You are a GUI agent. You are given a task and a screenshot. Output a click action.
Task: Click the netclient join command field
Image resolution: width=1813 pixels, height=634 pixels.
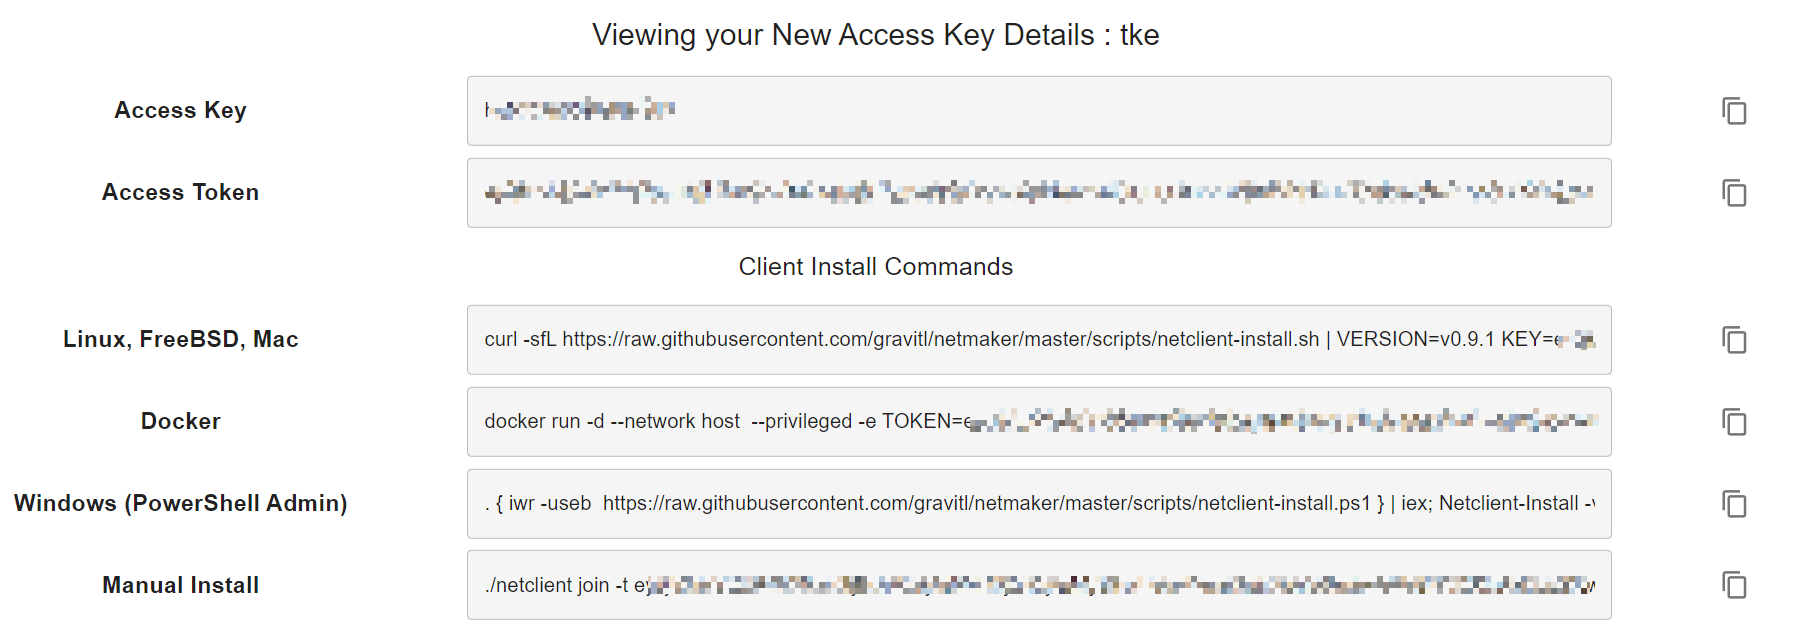coord(1038,585)
